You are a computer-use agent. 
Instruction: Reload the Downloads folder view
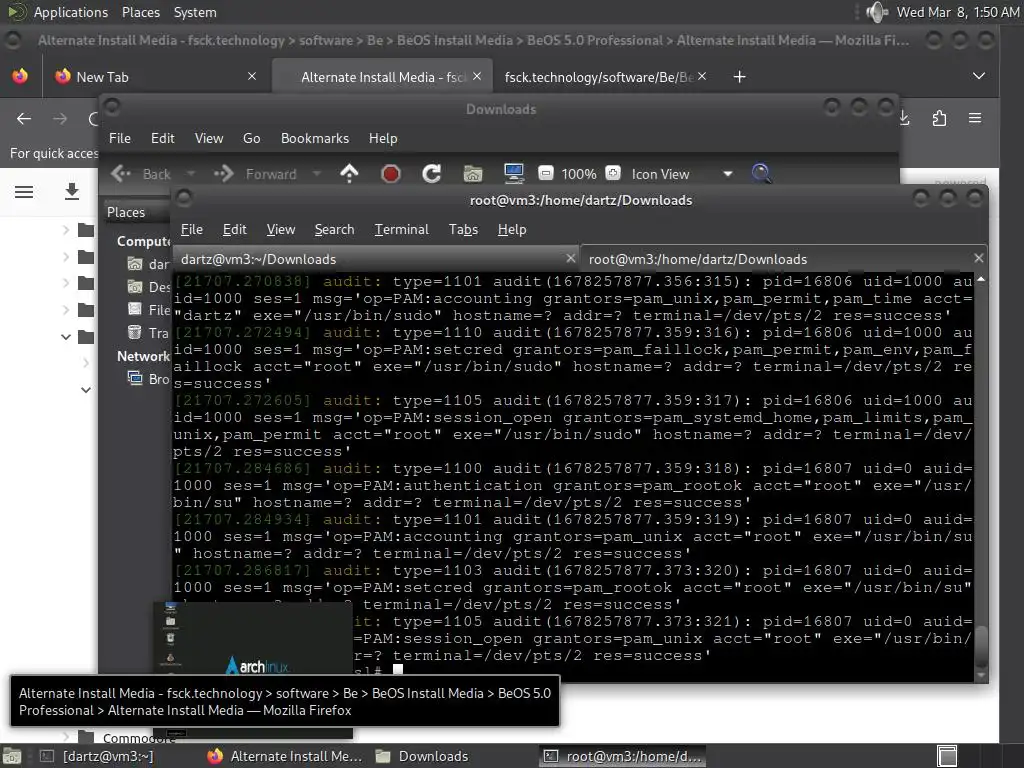pyautogui.click(x=432, y=174)
